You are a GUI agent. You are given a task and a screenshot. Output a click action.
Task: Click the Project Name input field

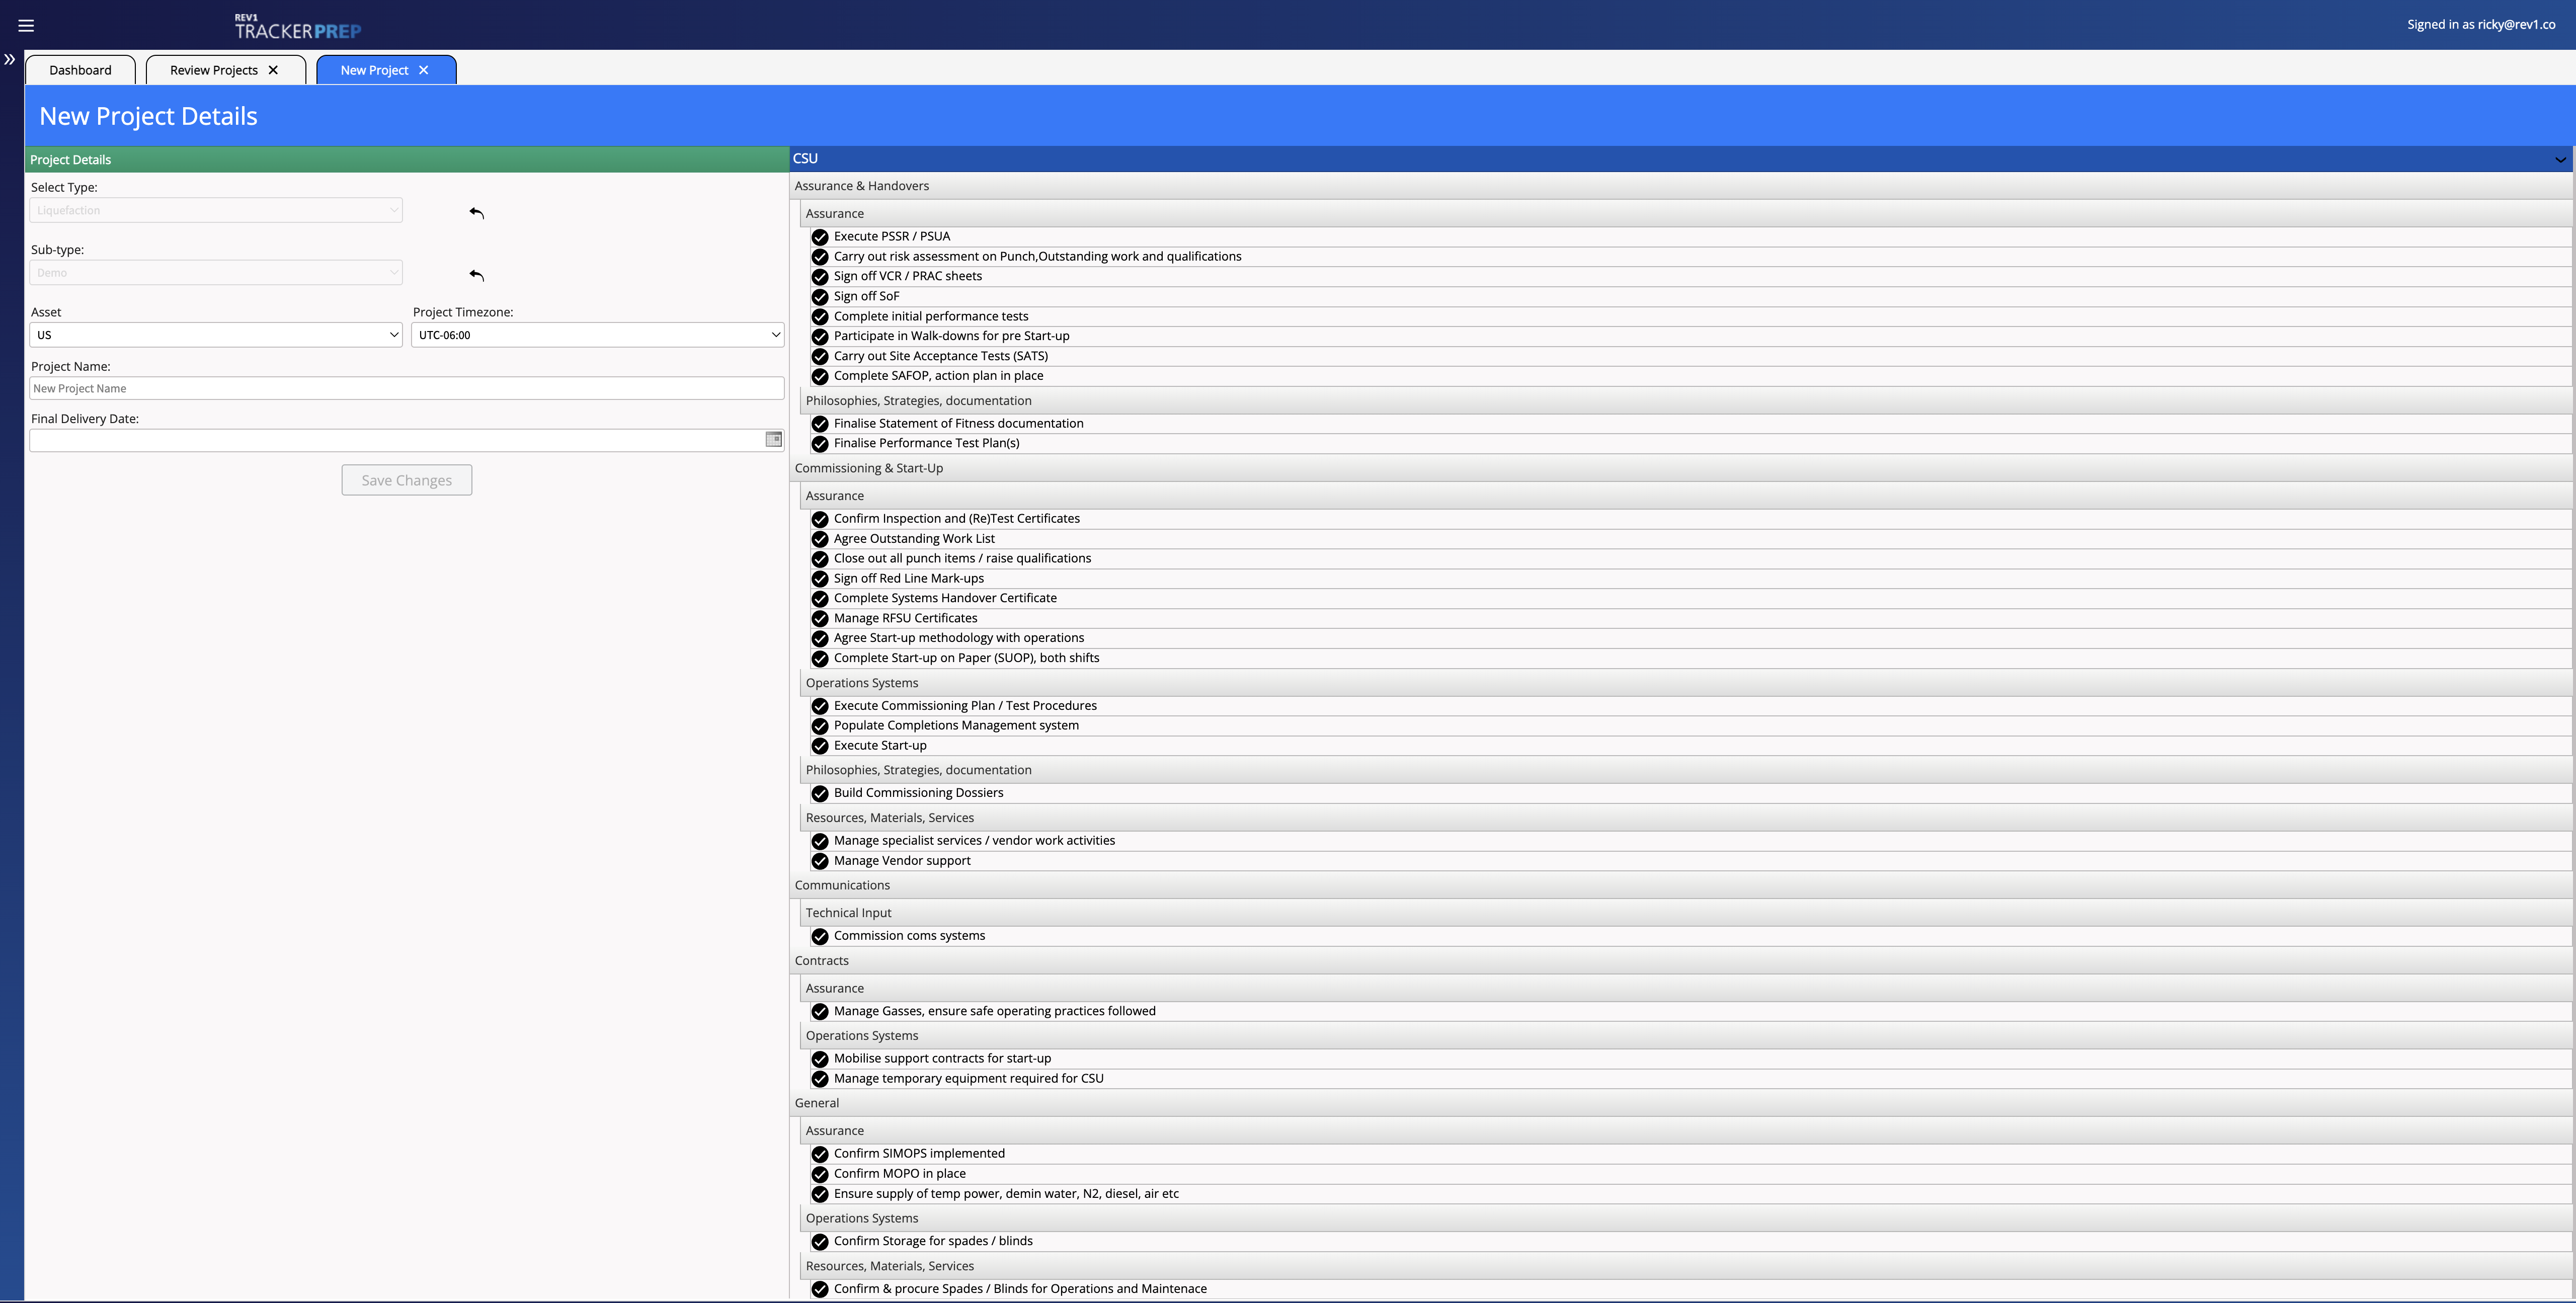[x=406, y=388]
